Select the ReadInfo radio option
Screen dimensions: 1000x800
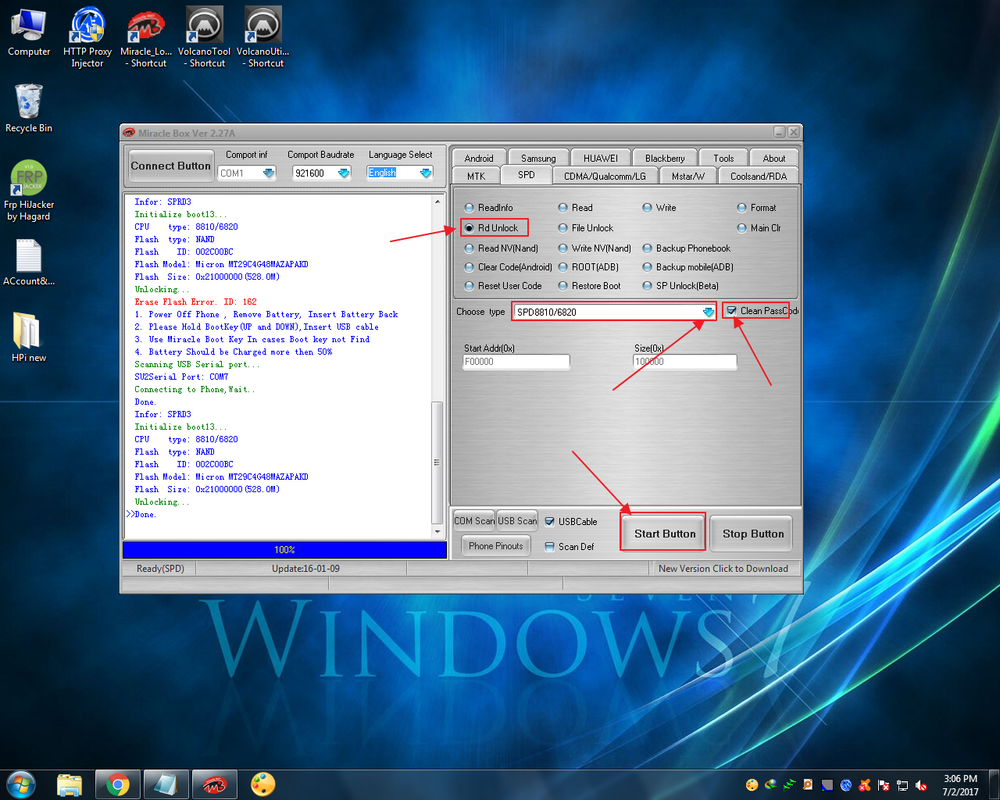pyautogui.click(x=489, y=207)
